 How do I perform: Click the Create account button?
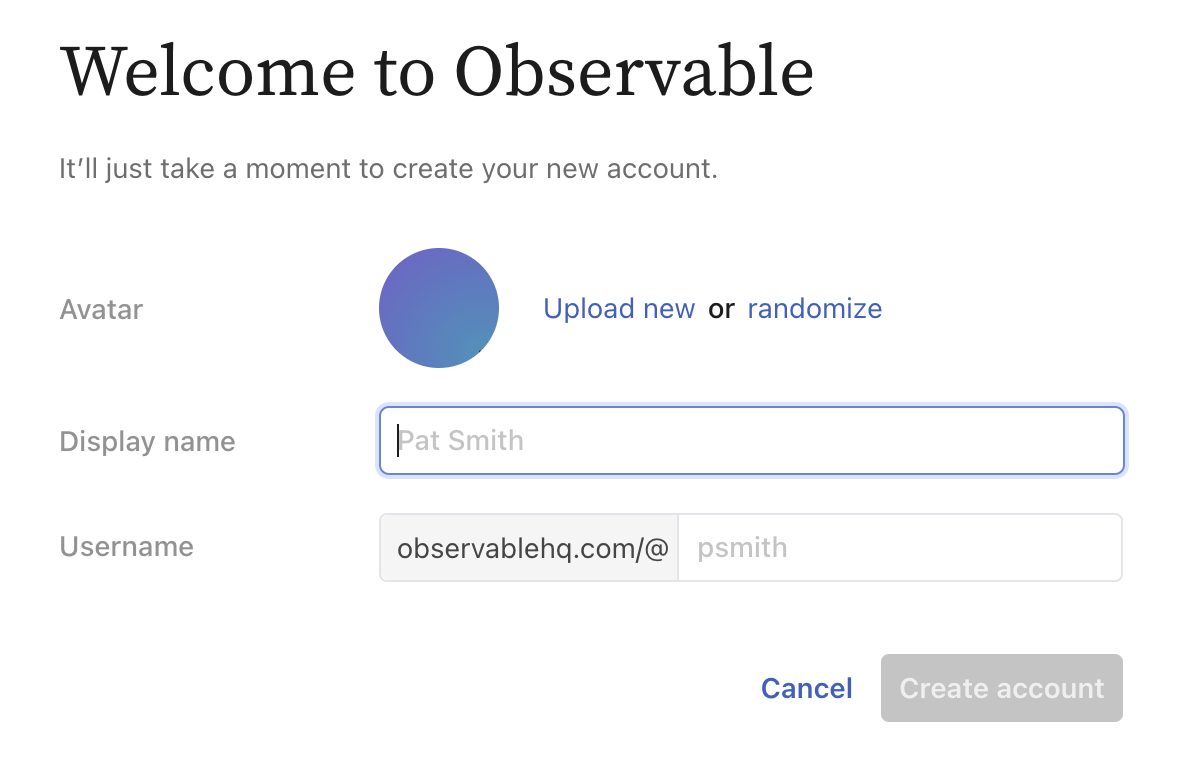click(1002, 688)
